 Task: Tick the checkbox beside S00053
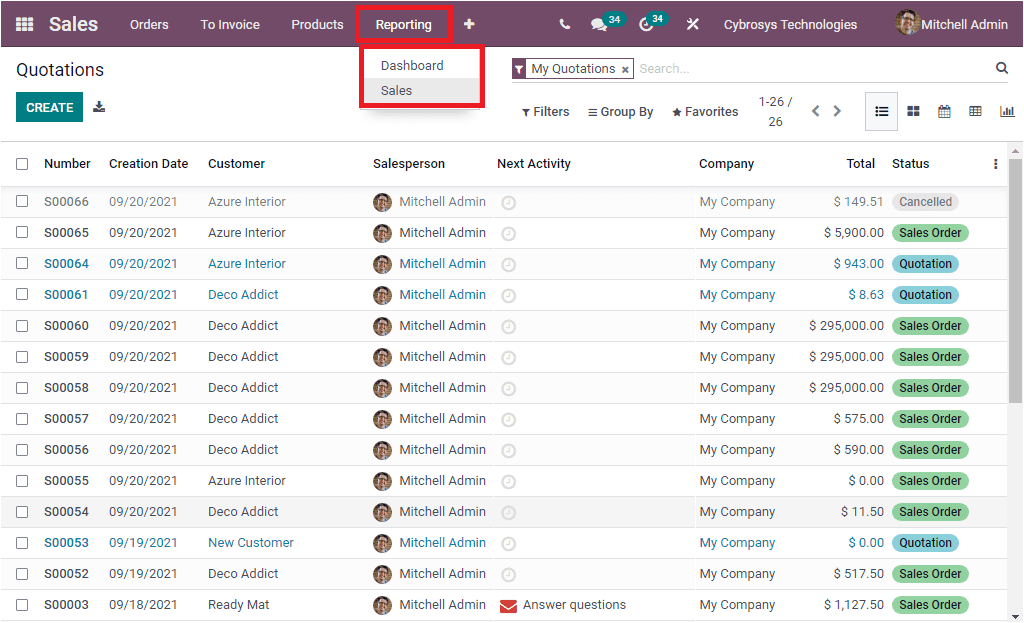pyautogui.click(x=22, y=542)
